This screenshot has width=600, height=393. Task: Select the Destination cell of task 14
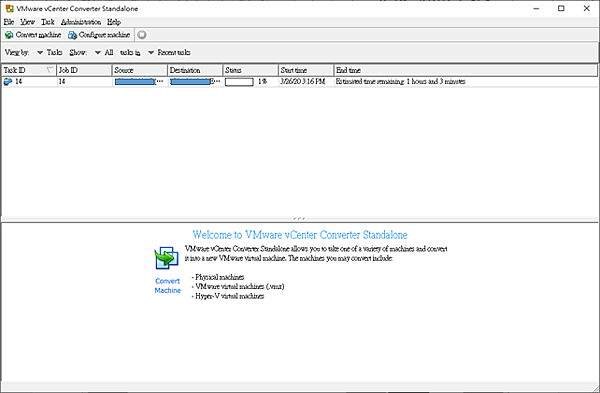(195, 82)
